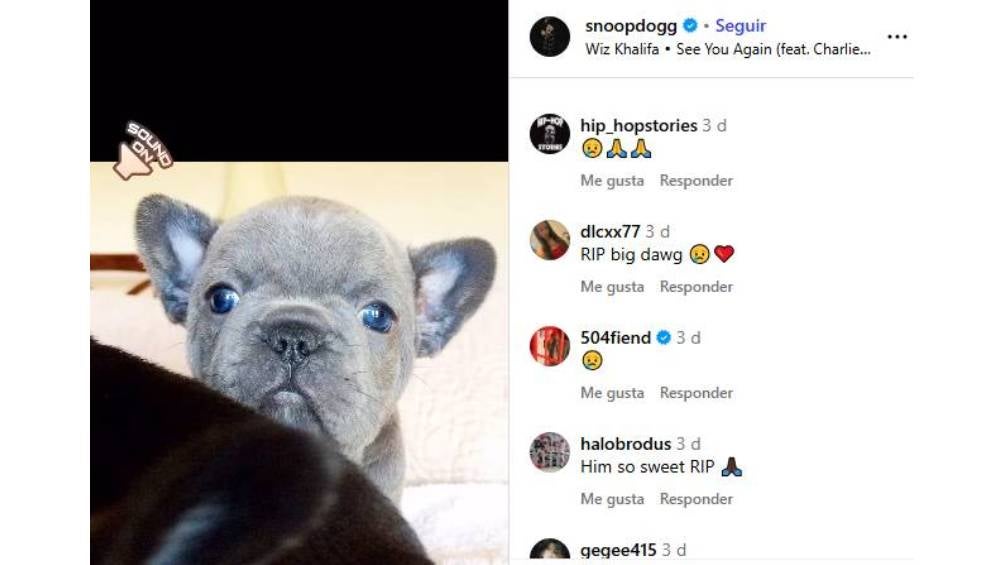The height and width of the screenshot is (565, 1004).
Task: Open 504fiend profile picture
Action: (x=549, y=346)
